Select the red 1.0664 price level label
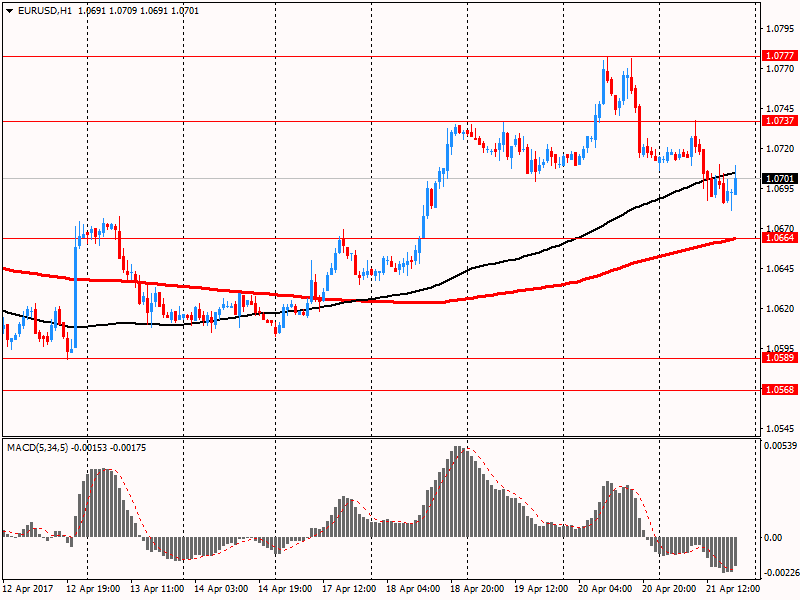Viewport: 800px width, 600px height. (780, 238)
